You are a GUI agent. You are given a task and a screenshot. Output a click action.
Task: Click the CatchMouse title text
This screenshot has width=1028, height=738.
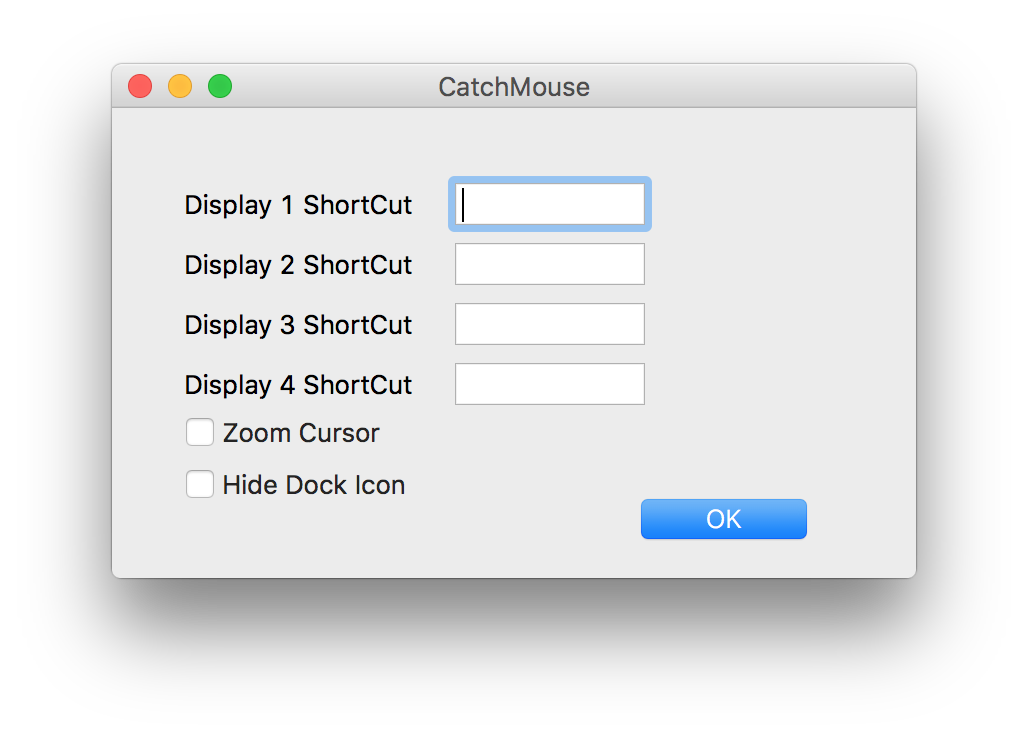point(514,87)
